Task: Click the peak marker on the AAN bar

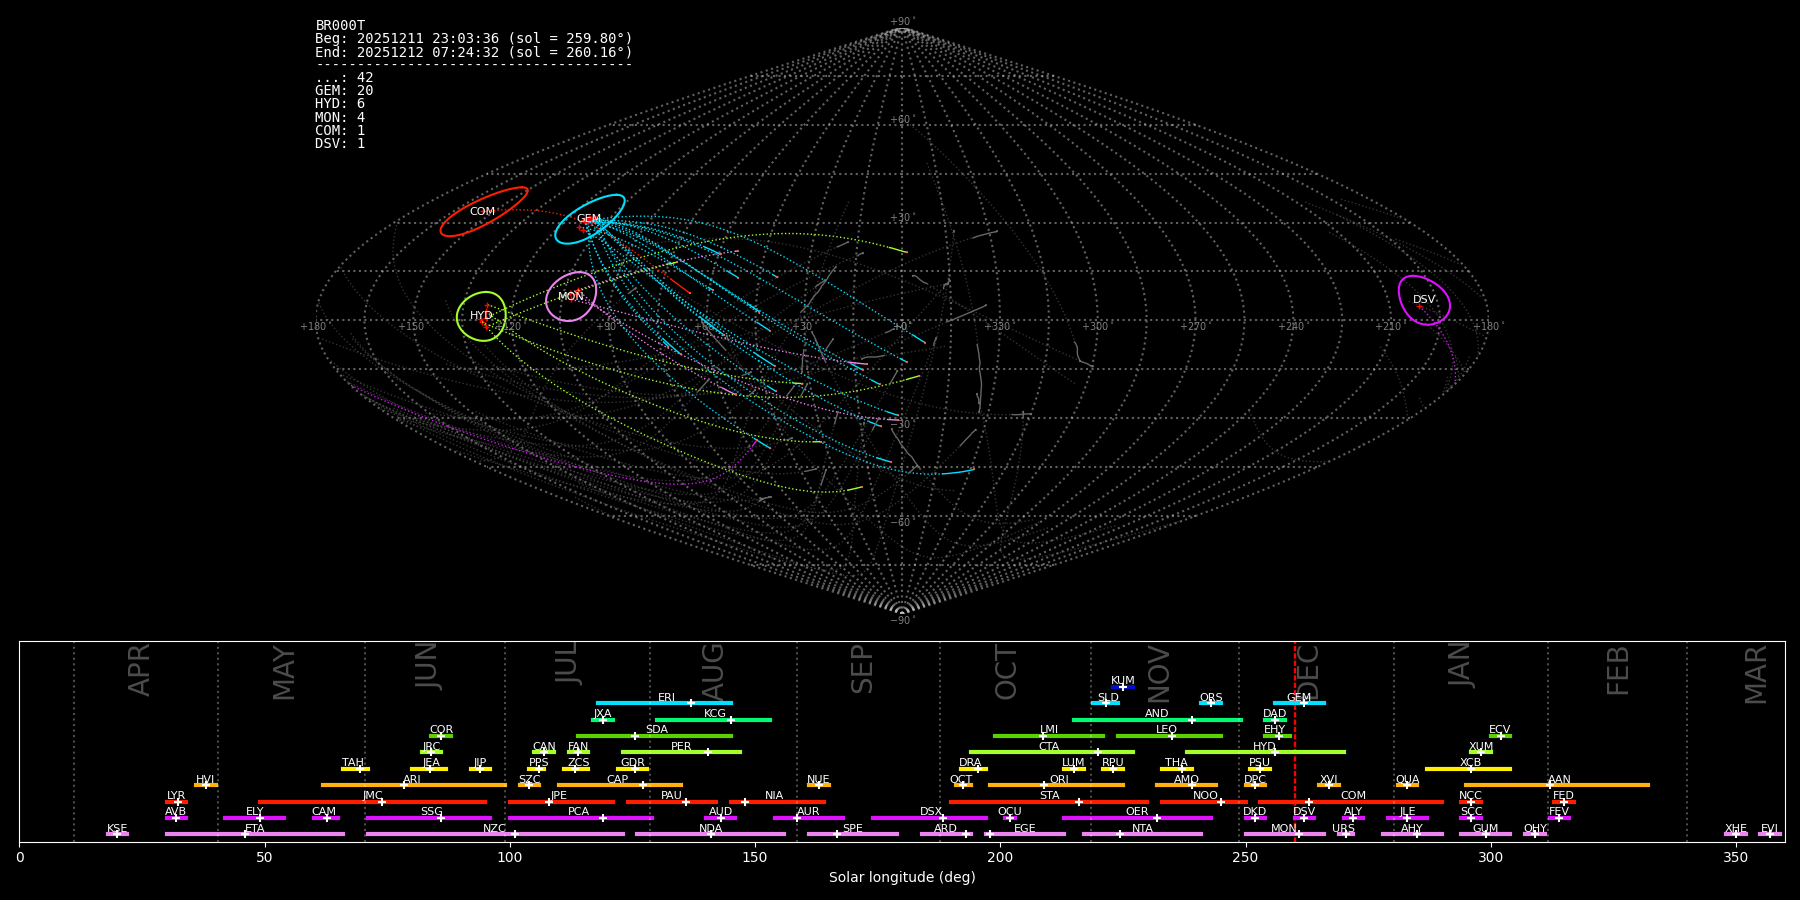Action: pyautogui.click(x=1550, y=785)
